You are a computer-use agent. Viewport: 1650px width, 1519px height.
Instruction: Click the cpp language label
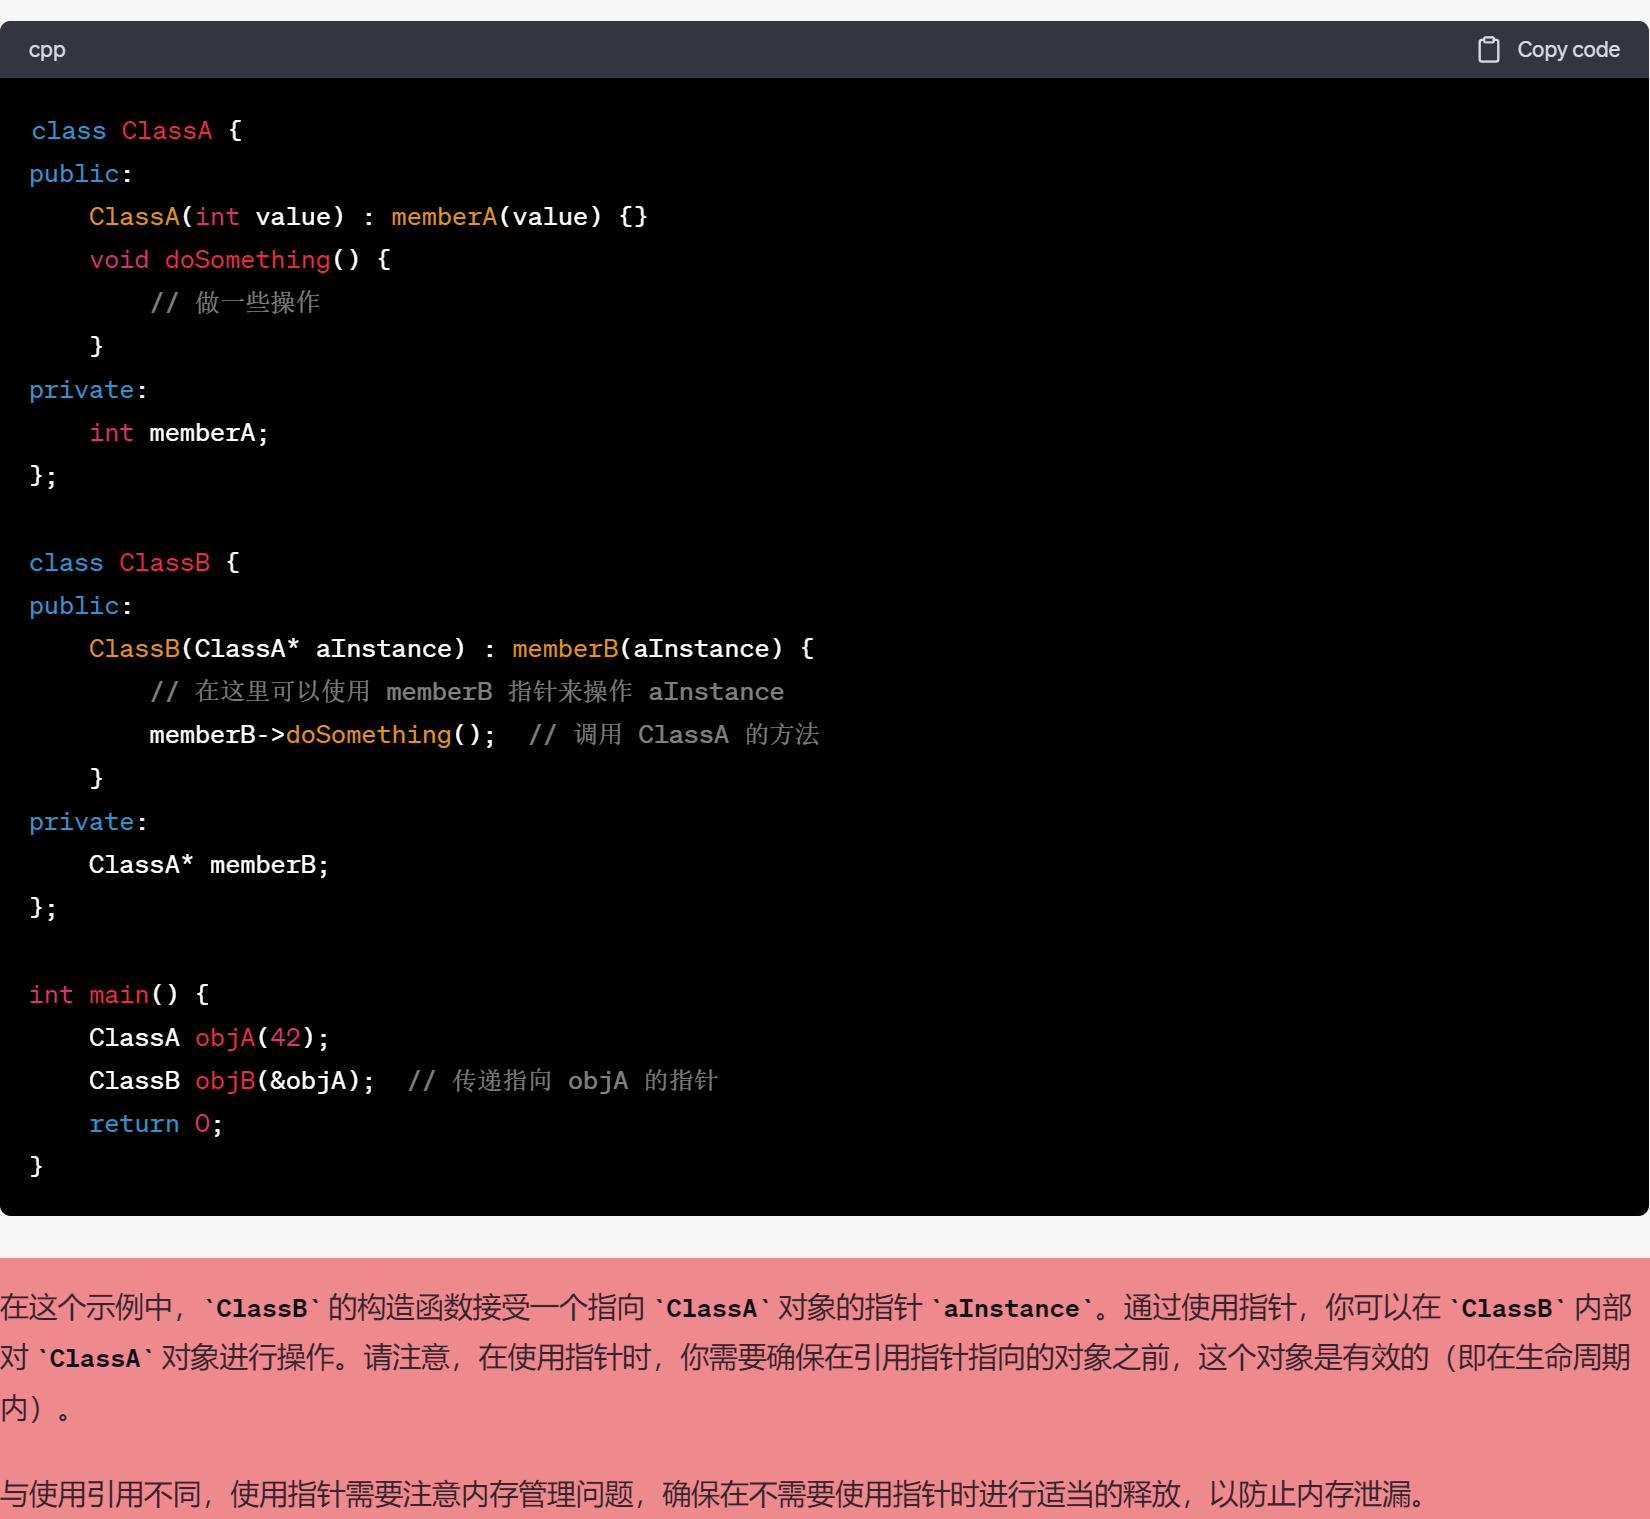[x=47, y=49]
